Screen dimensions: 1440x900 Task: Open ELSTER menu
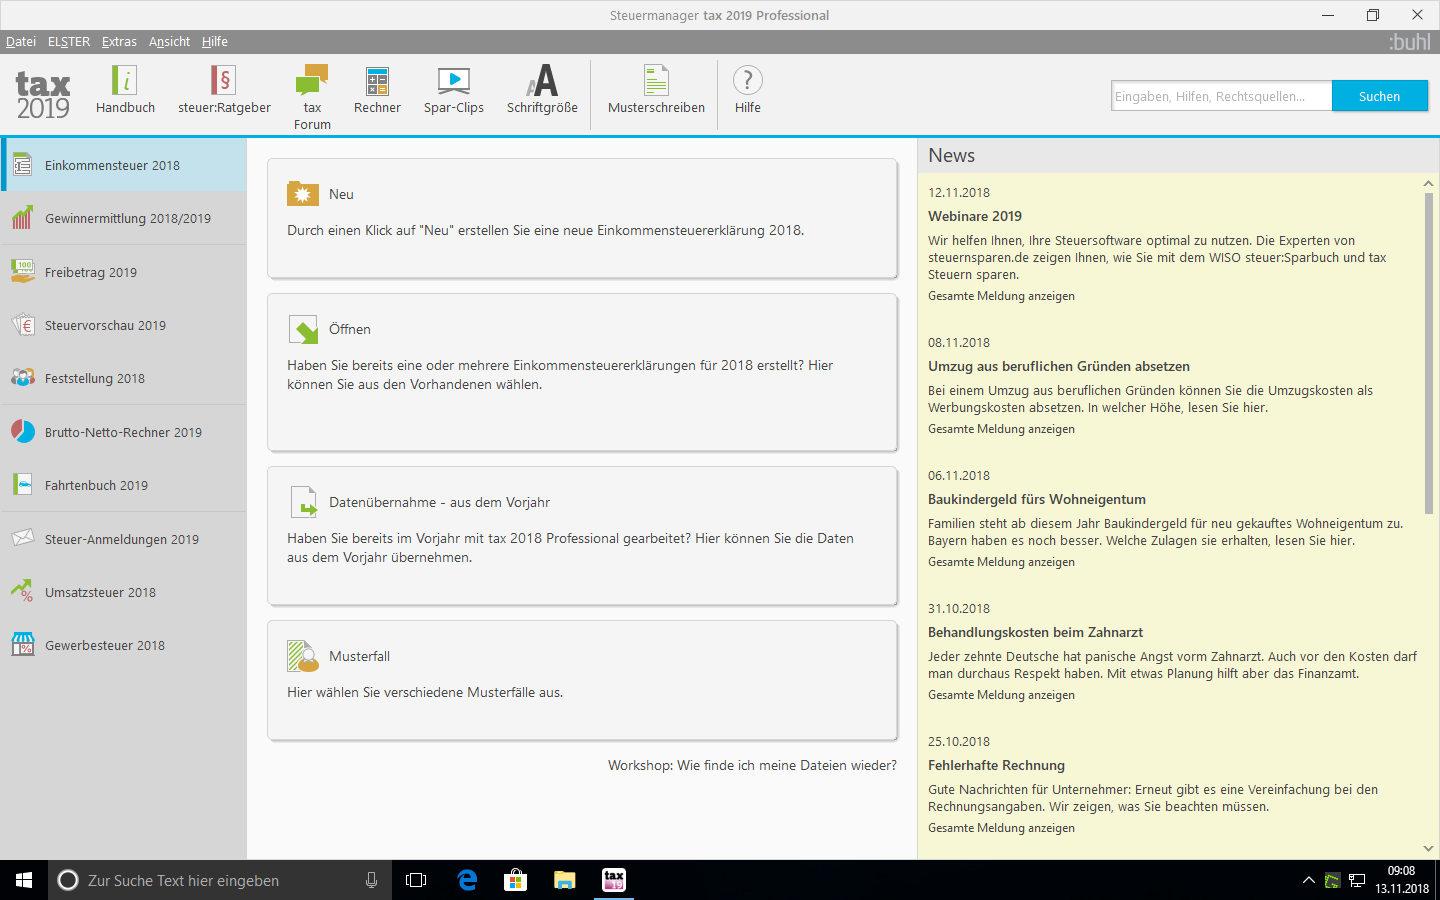coord(69,42)
